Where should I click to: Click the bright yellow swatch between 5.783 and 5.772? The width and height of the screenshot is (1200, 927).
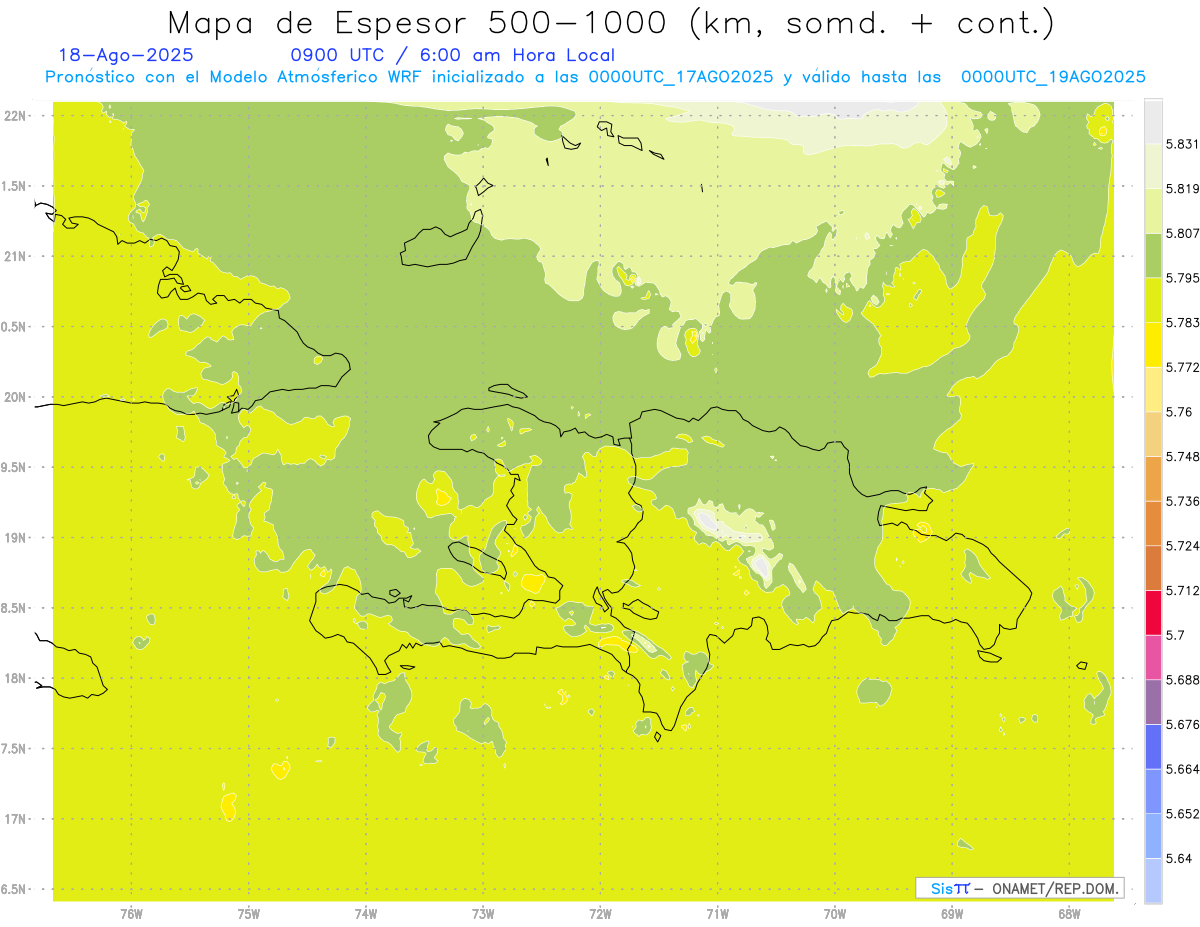click(1153, 344)
